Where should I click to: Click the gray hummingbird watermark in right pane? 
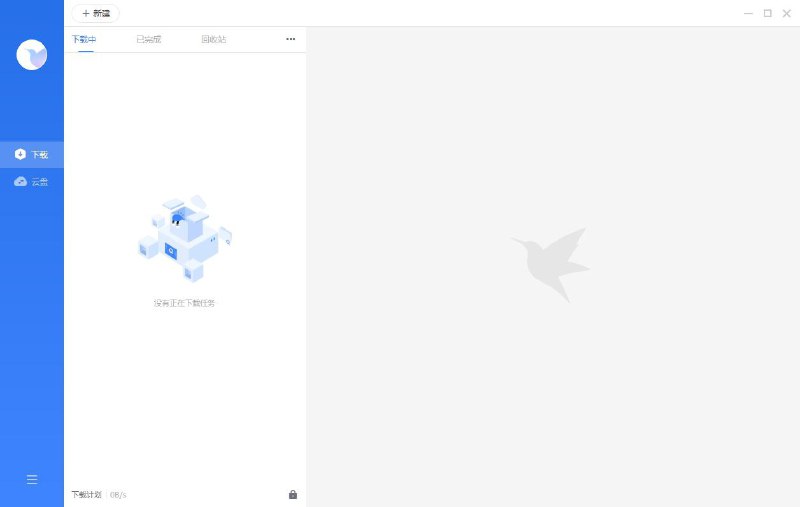pos(551,264)
